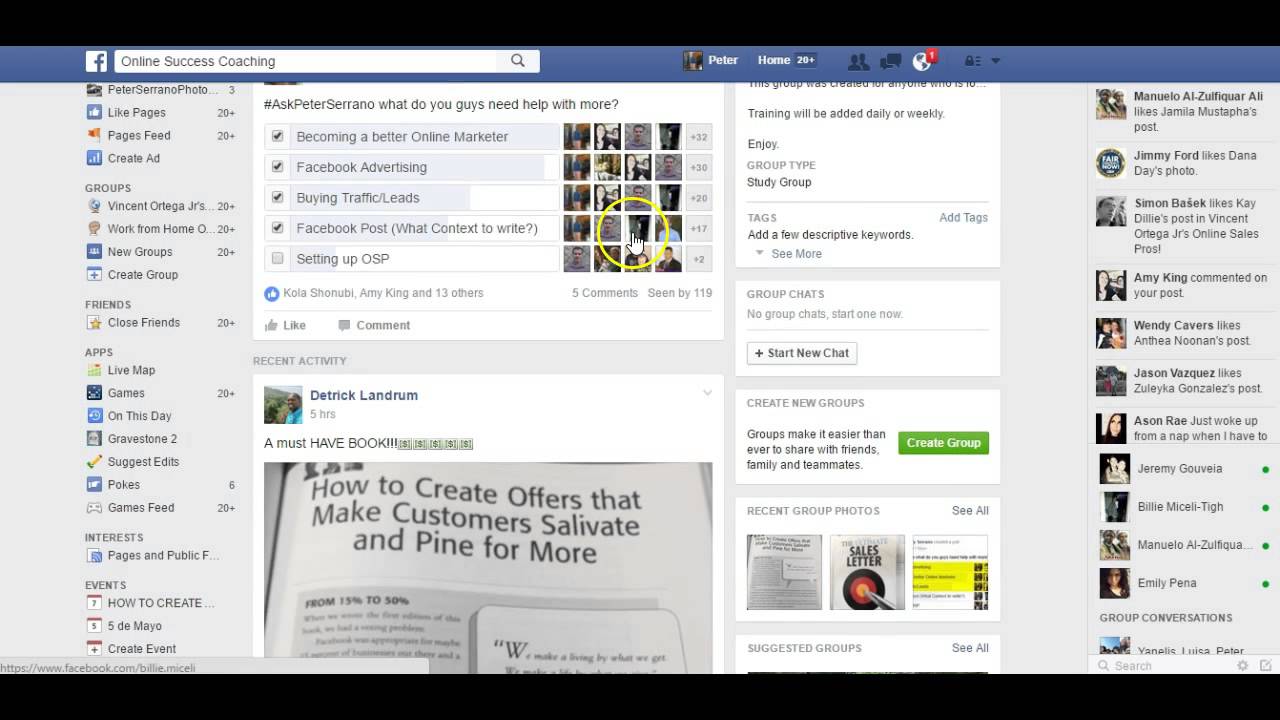Open the notifications globe icon

point(922,61)
